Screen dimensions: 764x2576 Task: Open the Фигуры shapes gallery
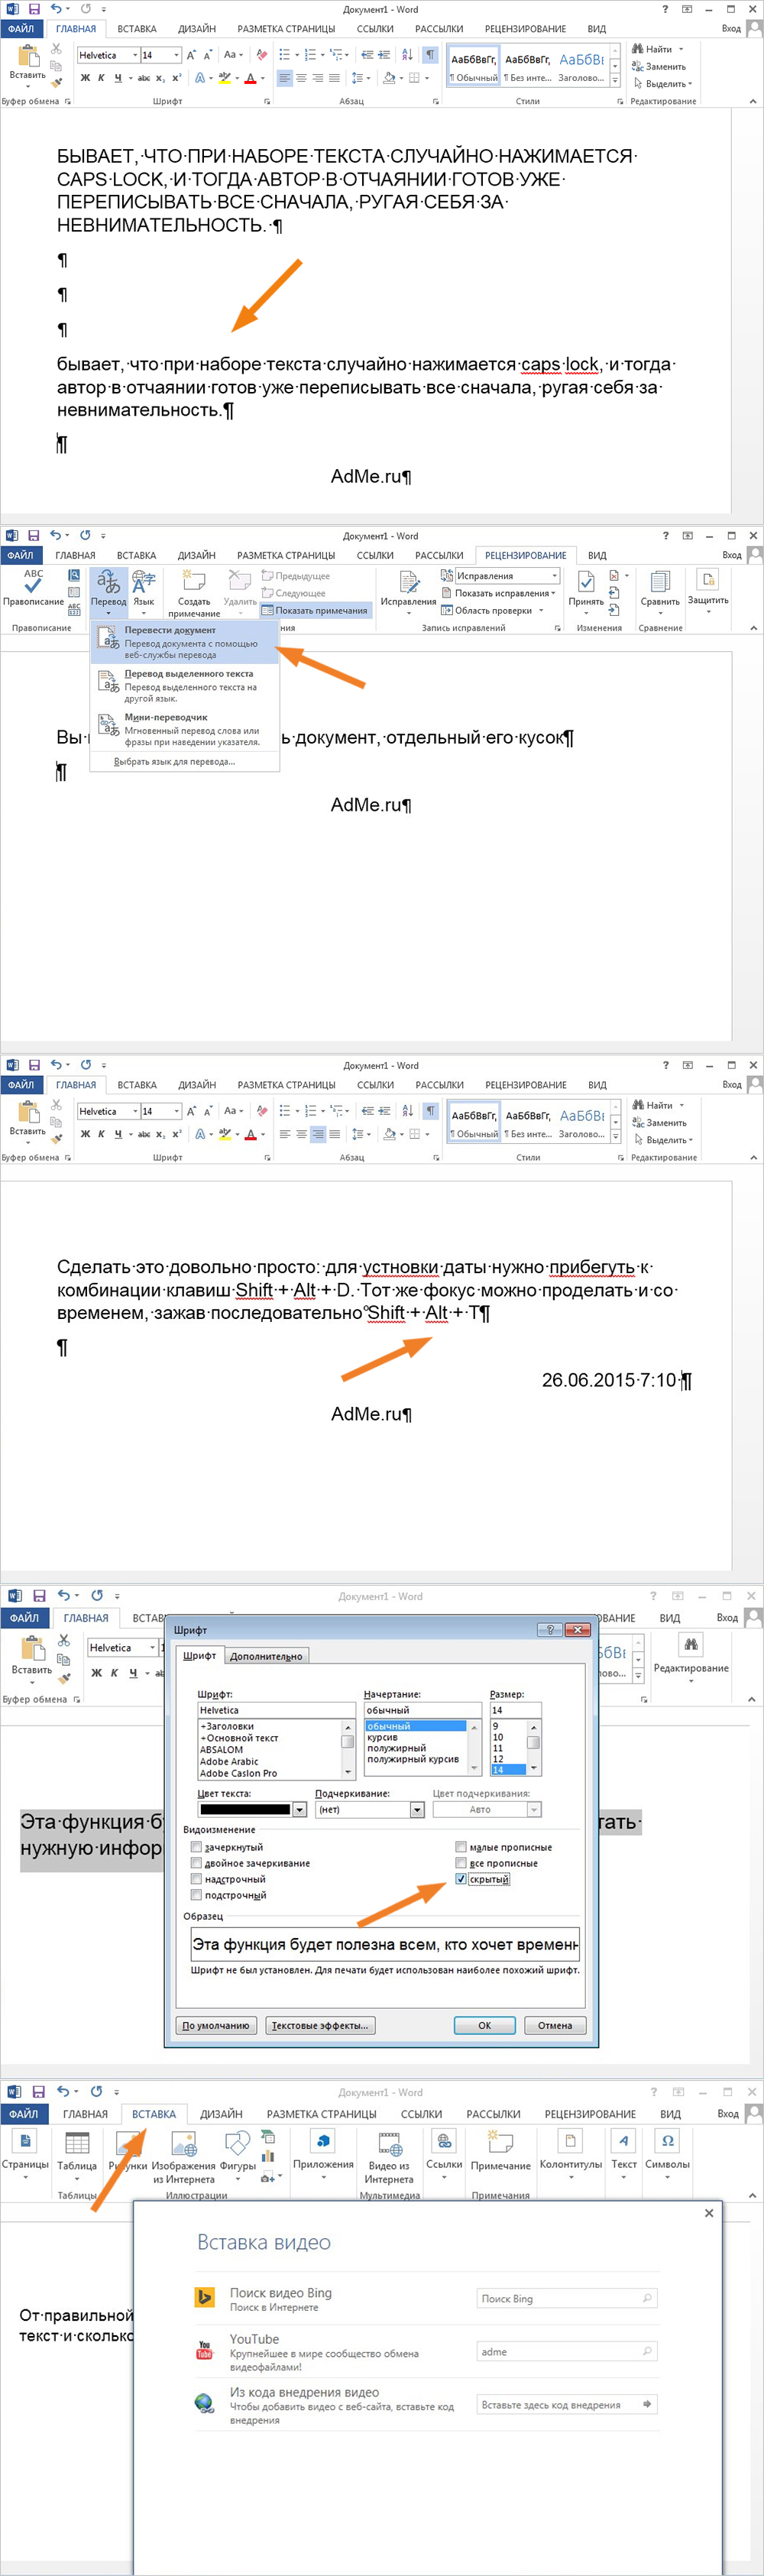(237, 2149)
